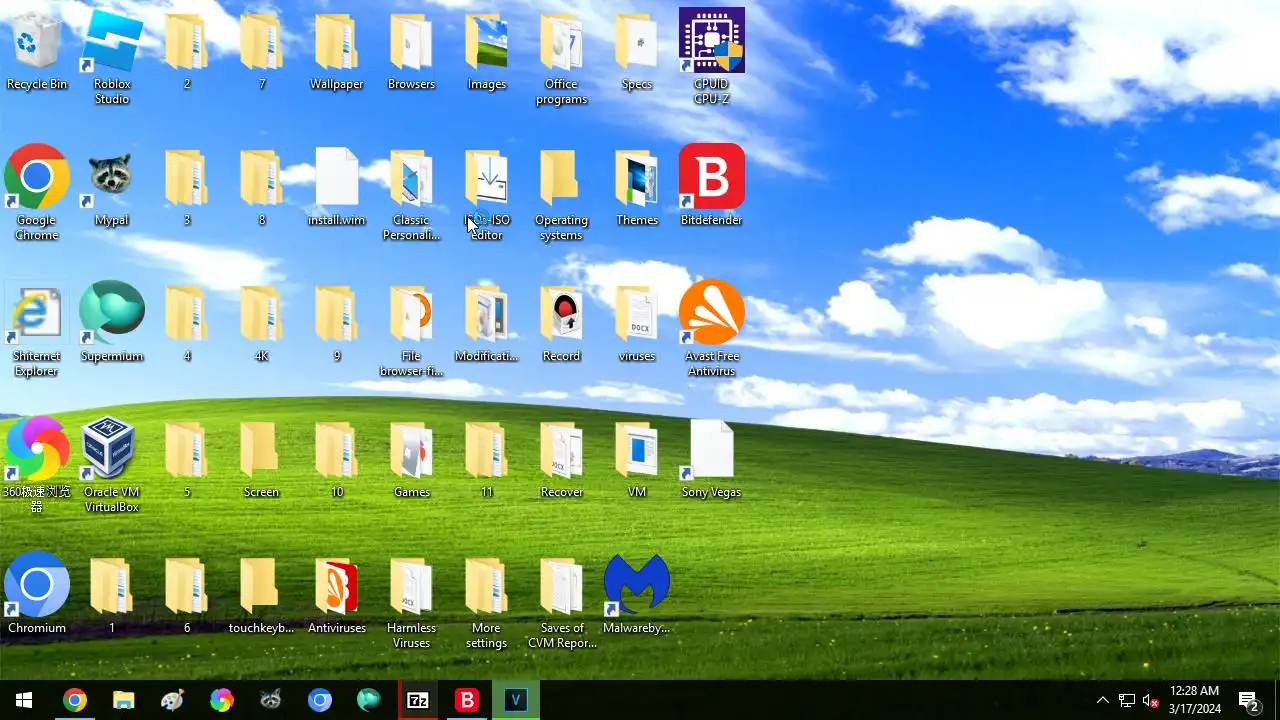Select the folder named 2

point(187,50)
